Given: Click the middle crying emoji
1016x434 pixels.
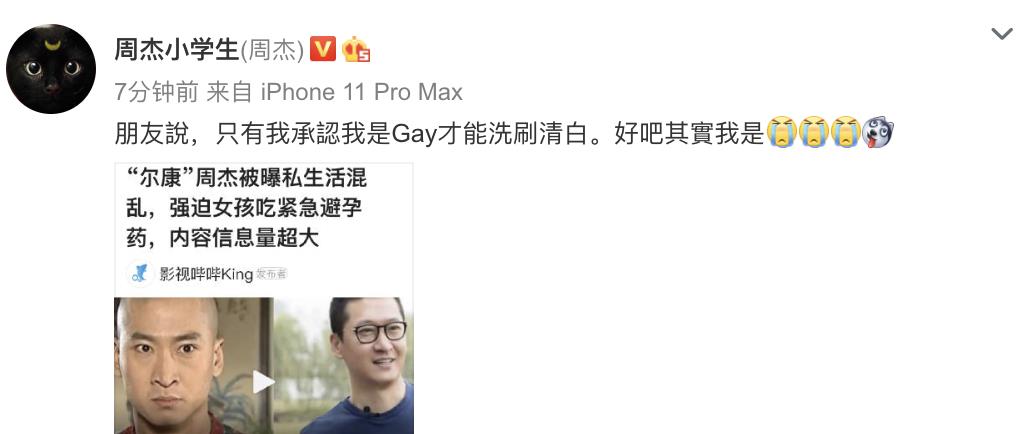Looking at the screenshot, I should pyautogui.click(x=814, y=132).
